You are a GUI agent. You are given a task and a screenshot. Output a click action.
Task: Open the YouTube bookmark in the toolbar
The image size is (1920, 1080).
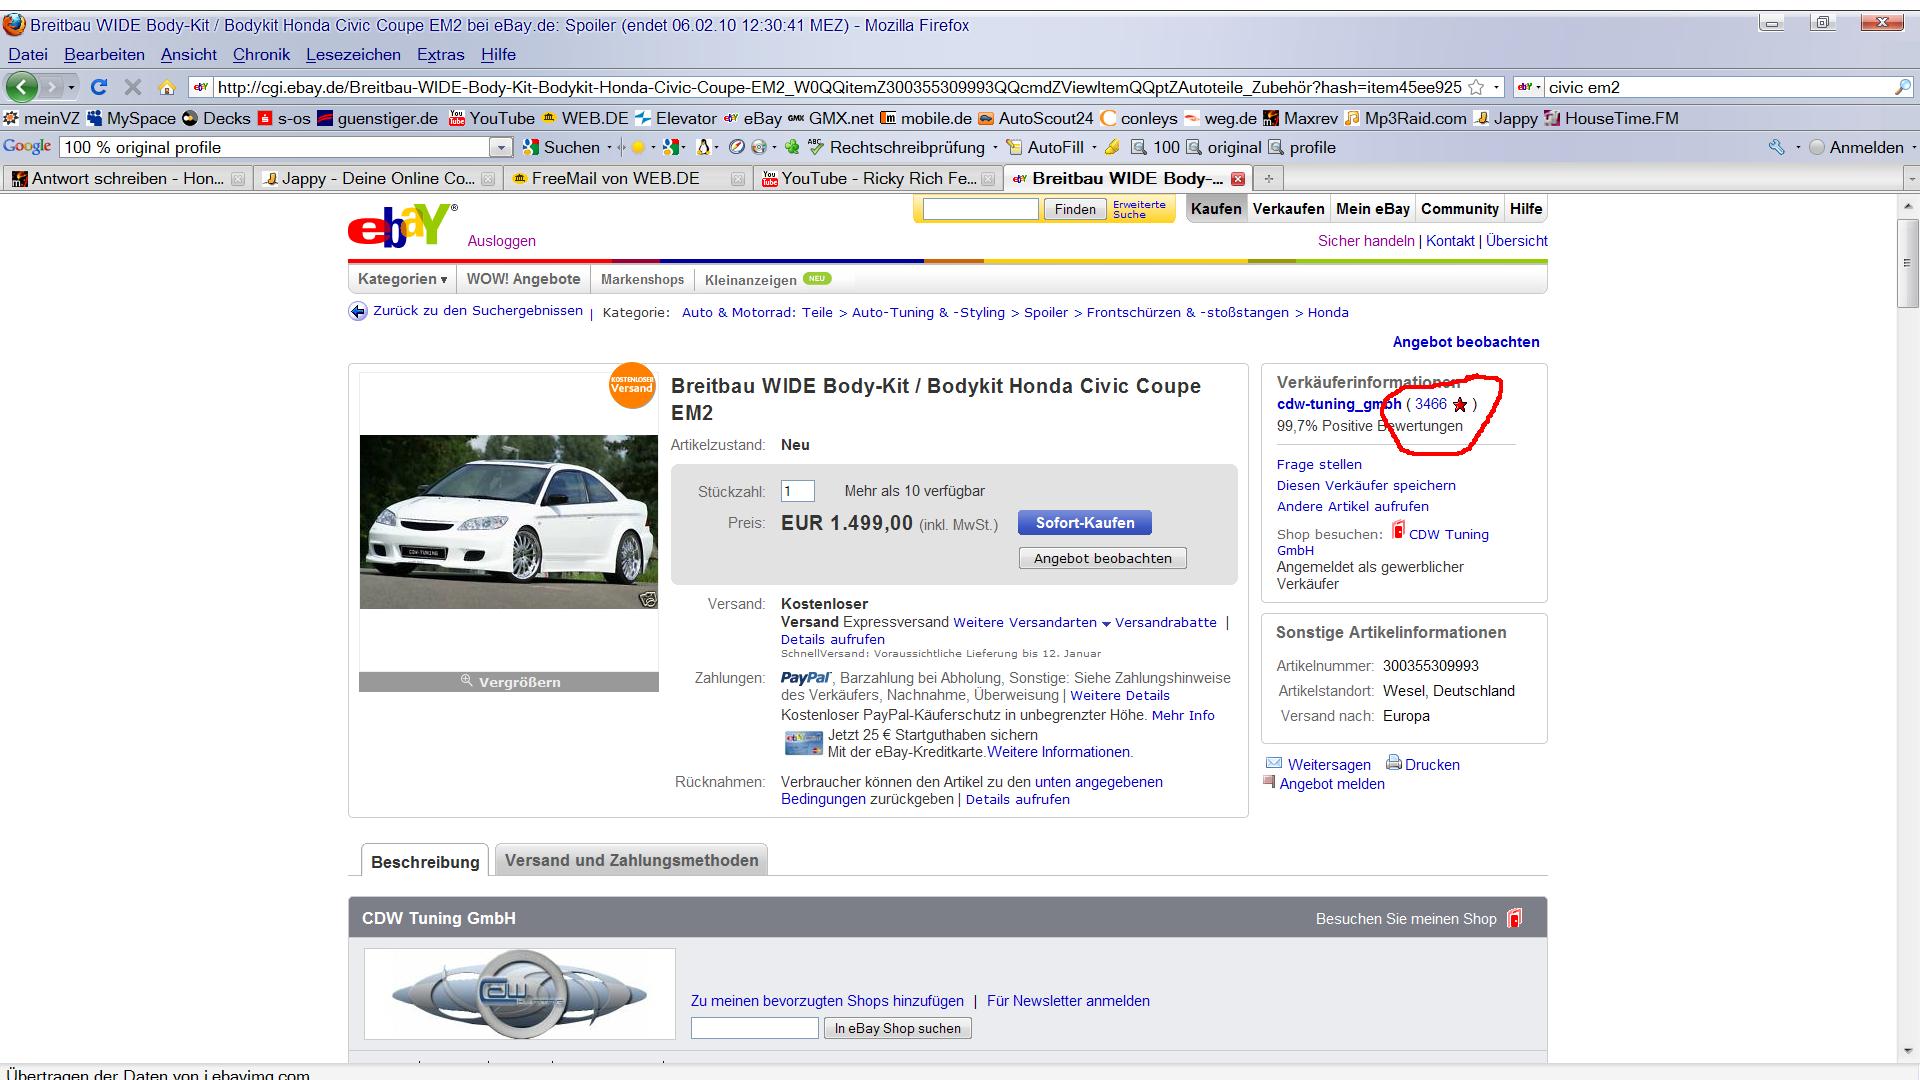coord(491,118)
